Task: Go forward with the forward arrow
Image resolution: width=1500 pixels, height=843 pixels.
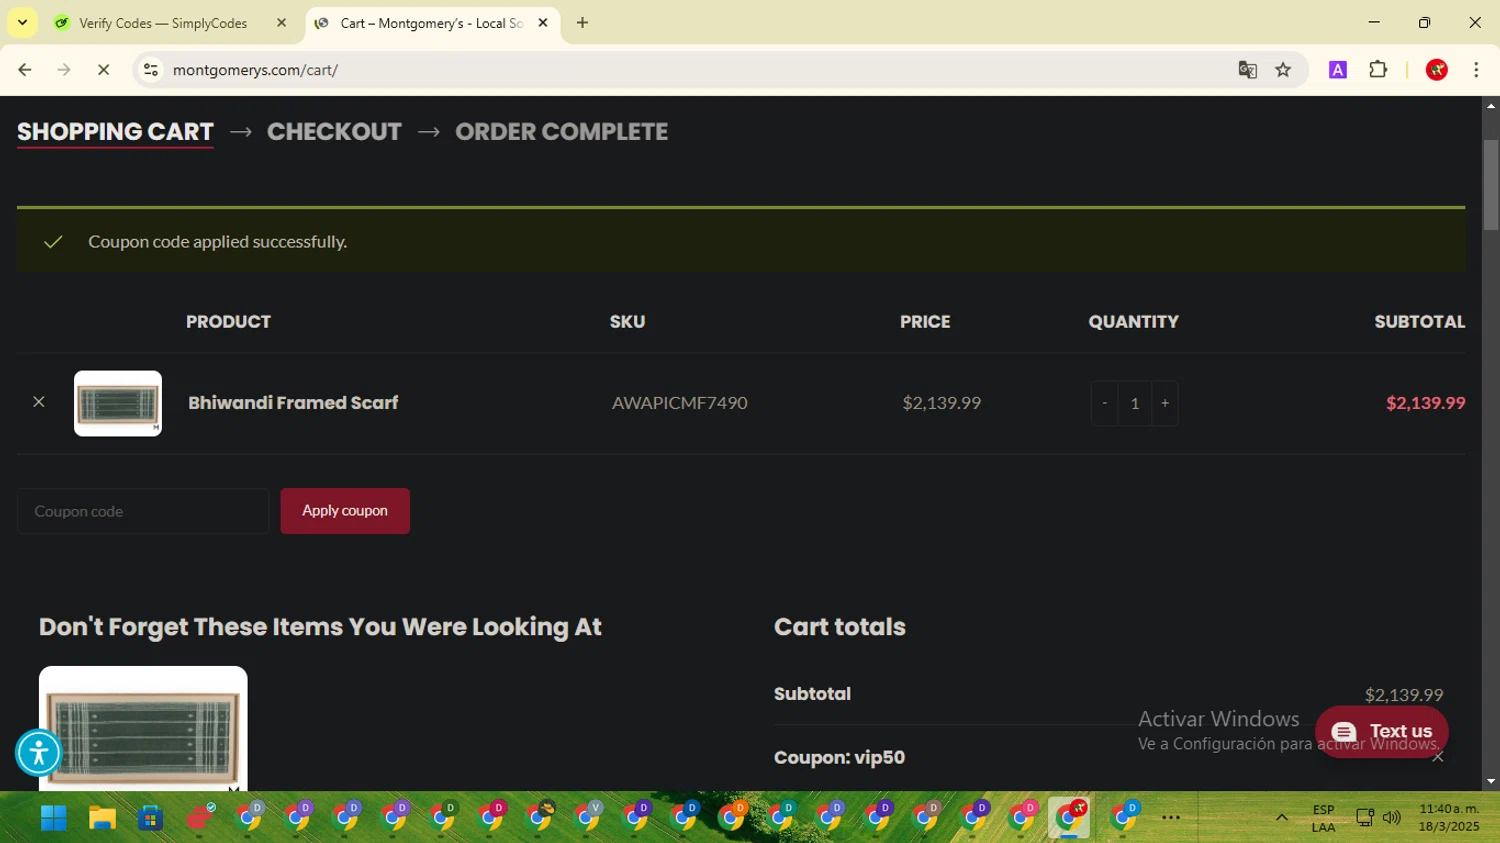Action: 64,70
